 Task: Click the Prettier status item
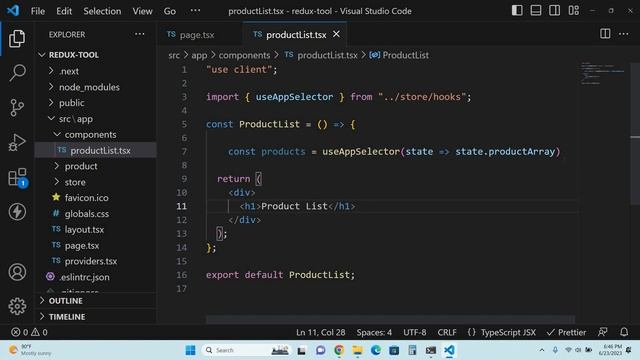pyautogui.click(x=566, y=332)
